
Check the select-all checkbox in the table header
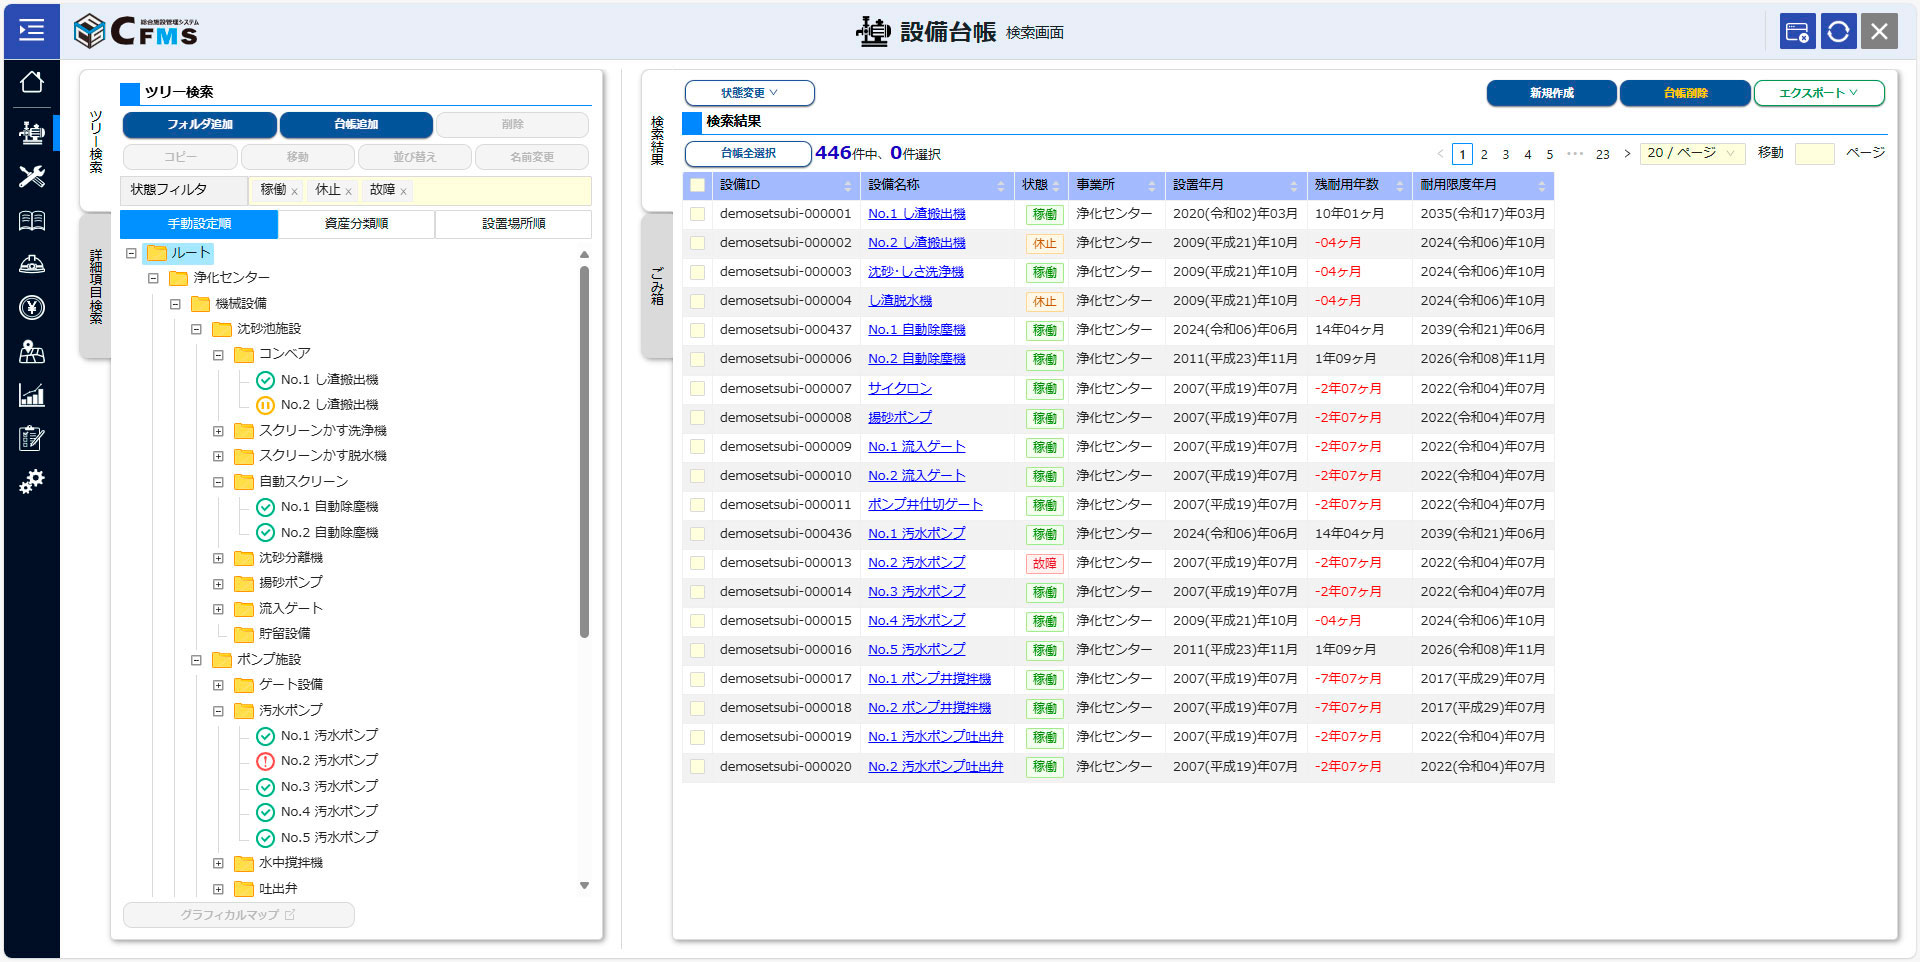click(697, 185)
